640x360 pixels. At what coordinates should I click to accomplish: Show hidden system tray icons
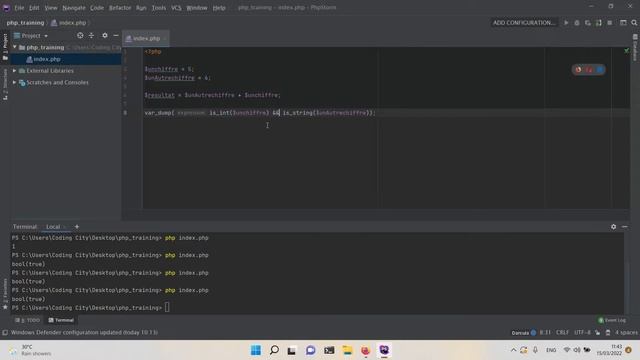513,350
